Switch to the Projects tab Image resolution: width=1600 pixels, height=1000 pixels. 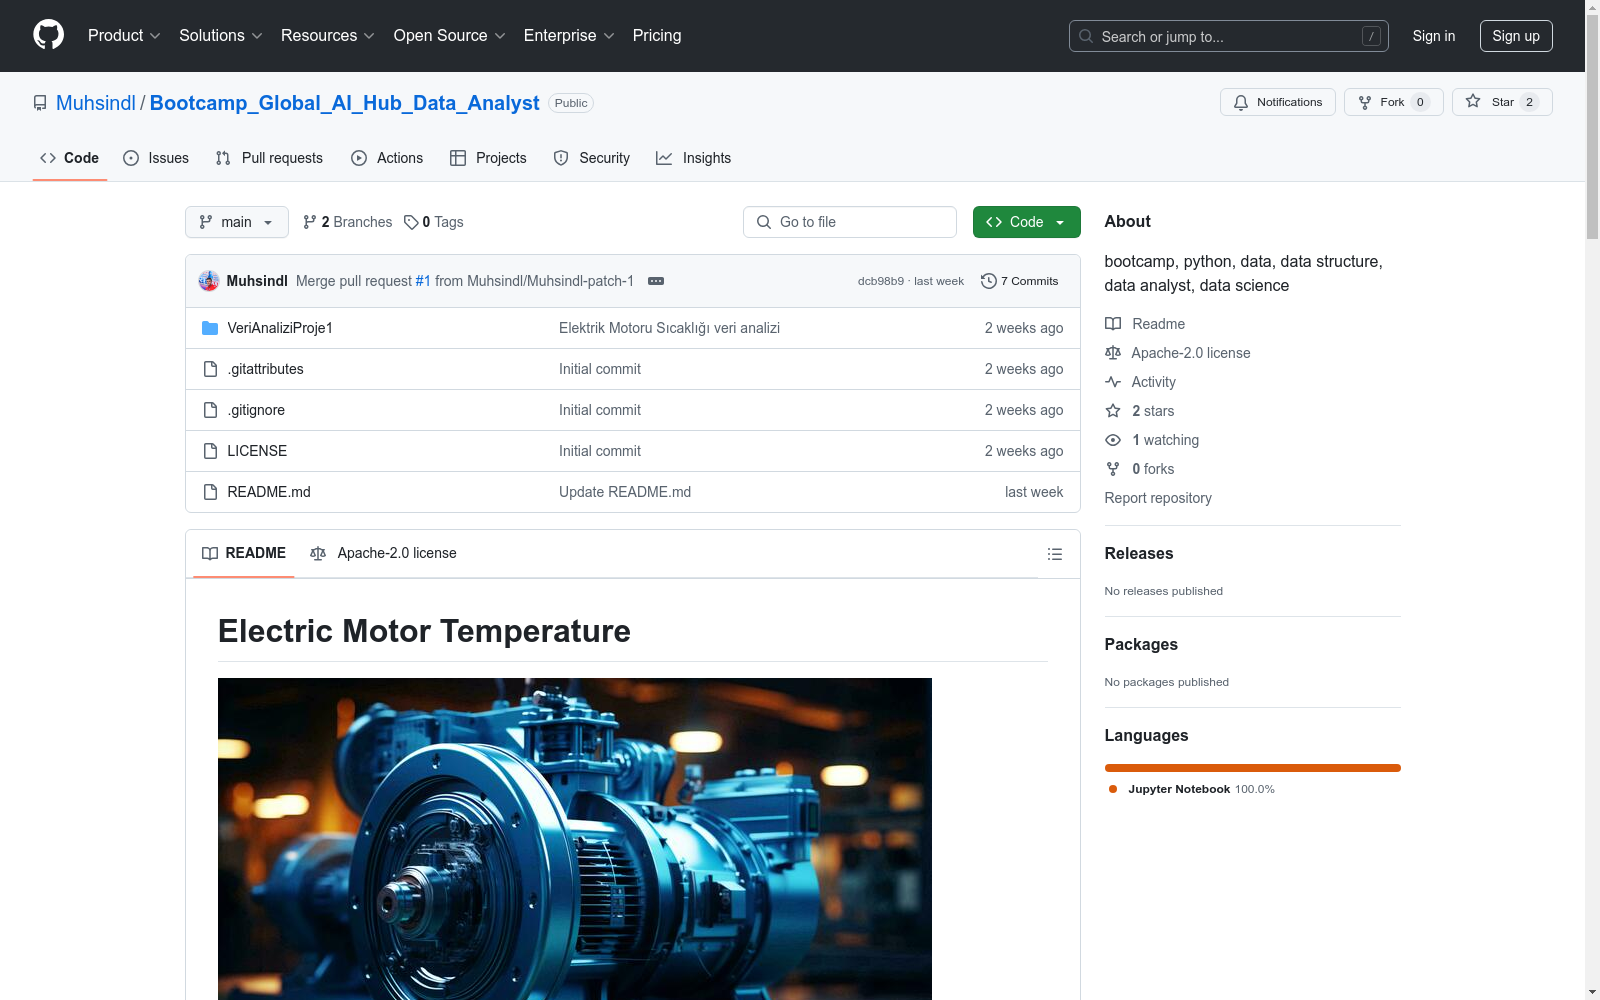click(488, 158)
